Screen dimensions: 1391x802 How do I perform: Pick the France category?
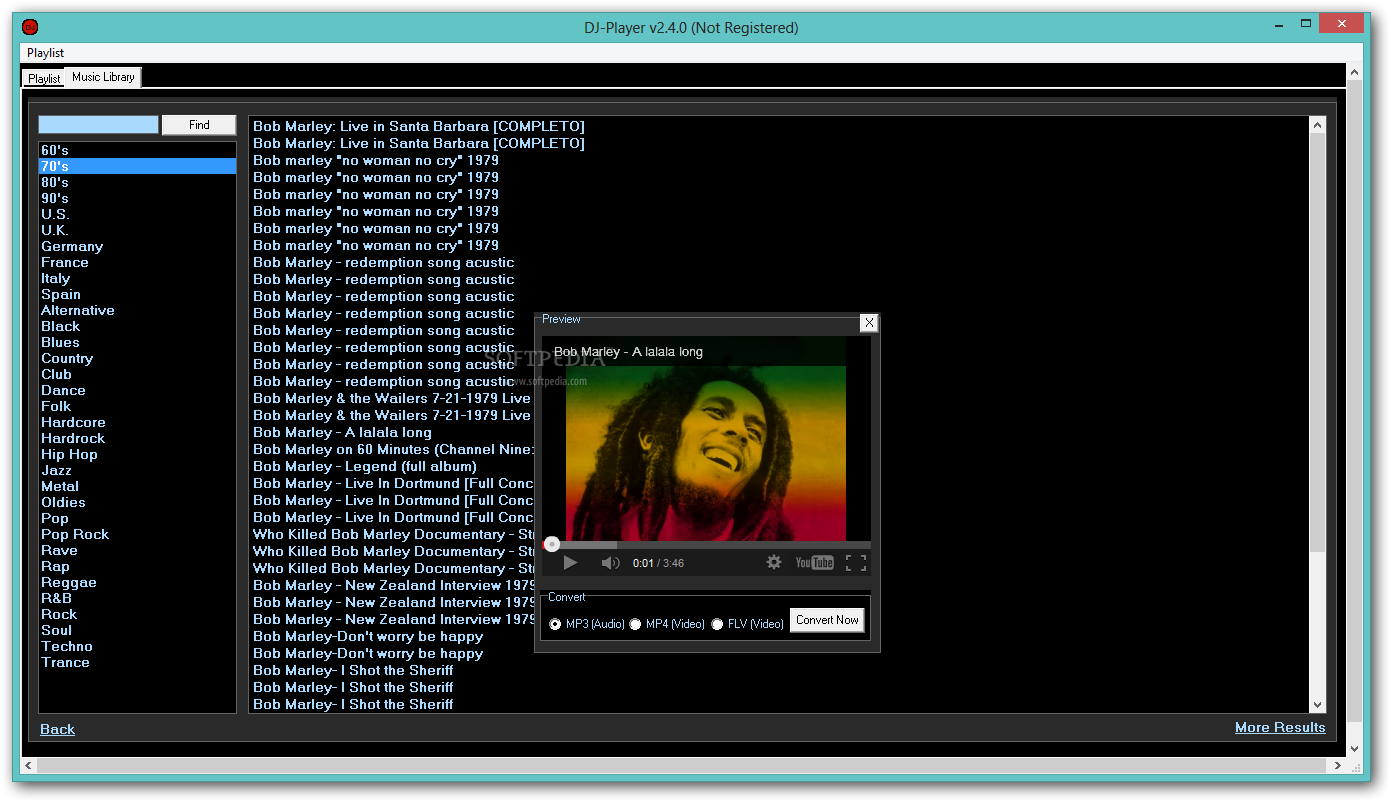pos(137,262)
